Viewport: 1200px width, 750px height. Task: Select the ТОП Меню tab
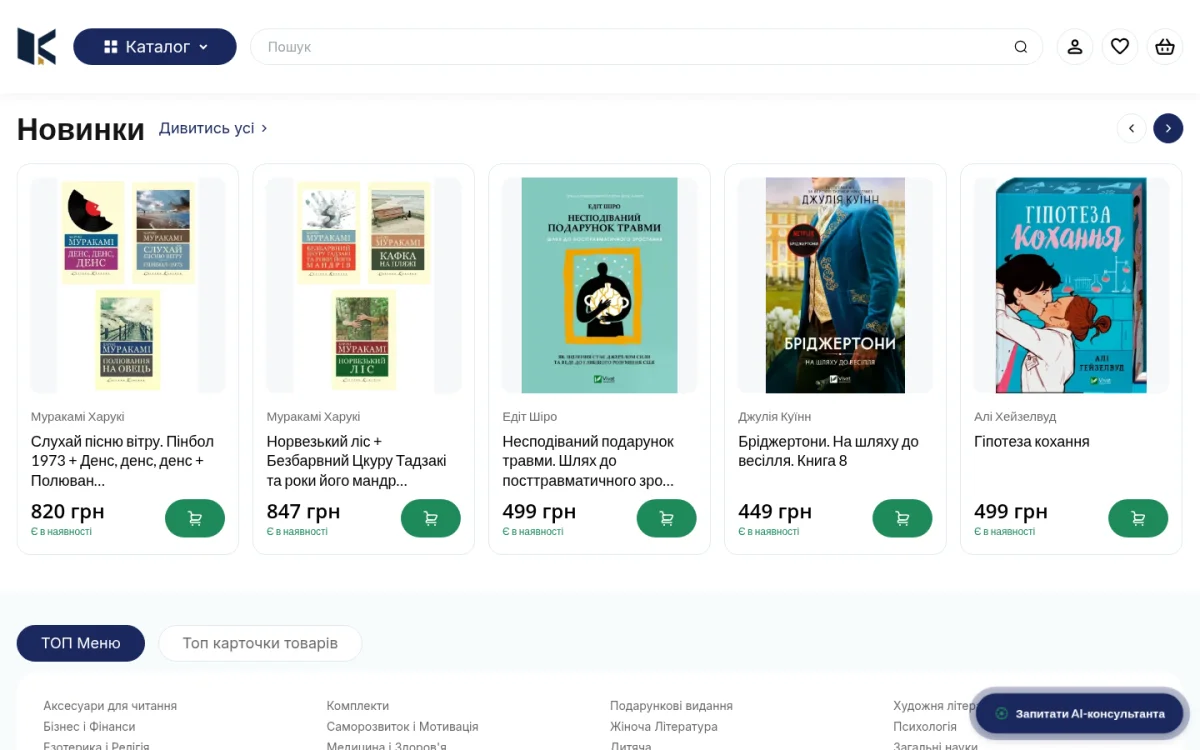click(x=81, y=643)
